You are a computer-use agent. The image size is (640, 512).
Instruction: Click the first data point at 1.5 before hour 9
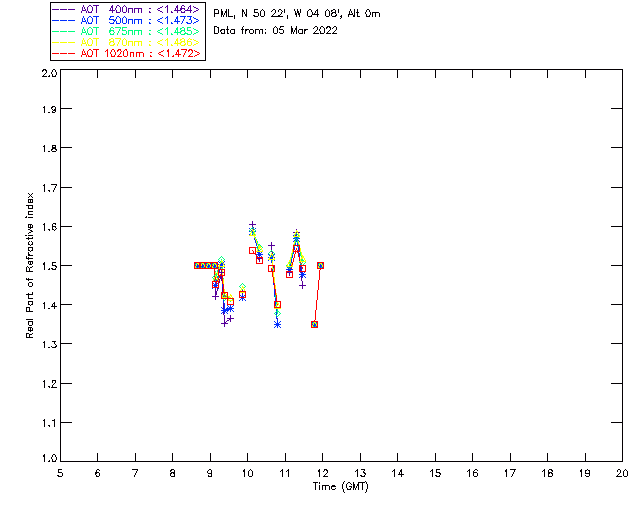click(x=197, y=265)
